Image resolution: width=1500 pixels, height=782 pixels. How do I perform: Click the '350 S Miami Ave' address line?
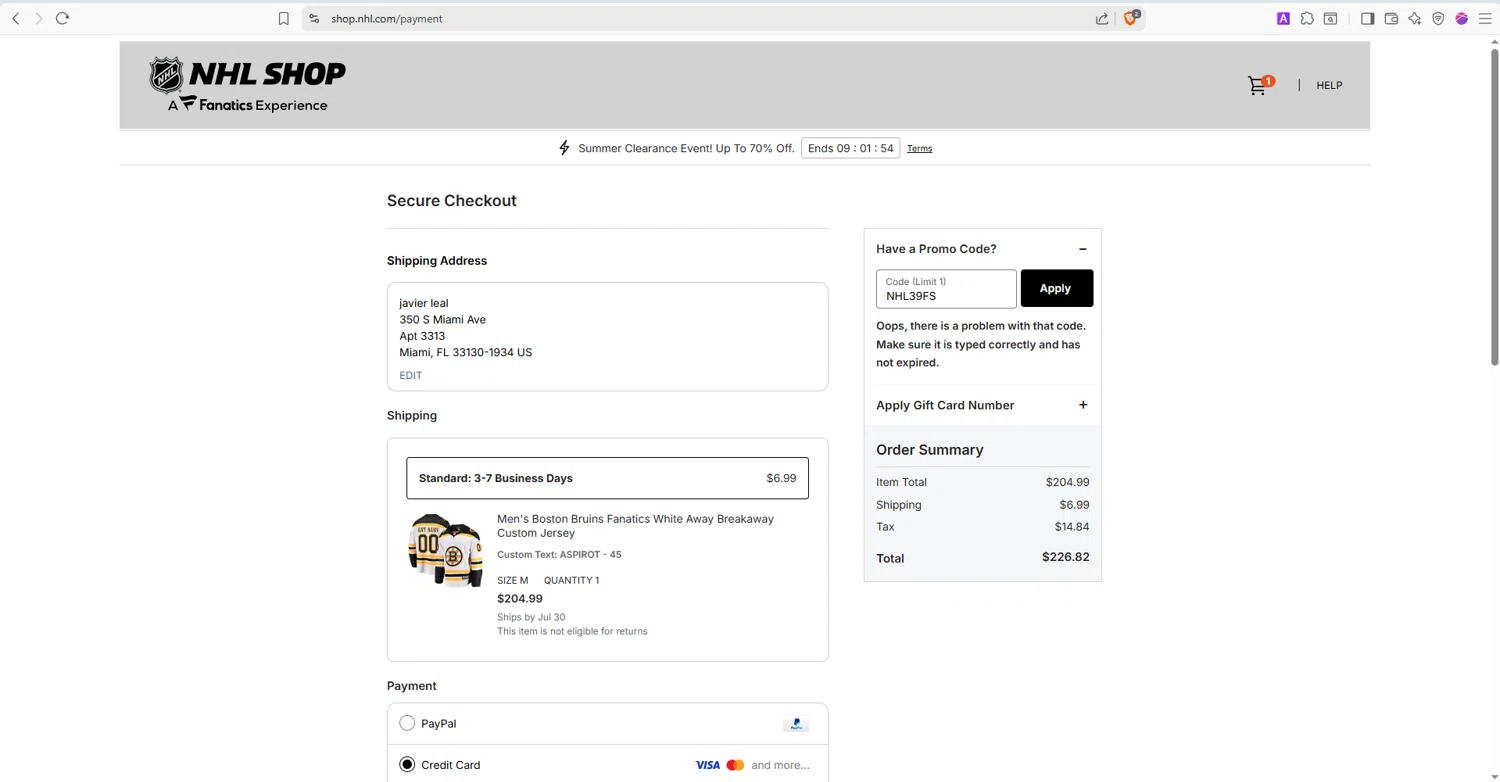click(x=443, y=320)
